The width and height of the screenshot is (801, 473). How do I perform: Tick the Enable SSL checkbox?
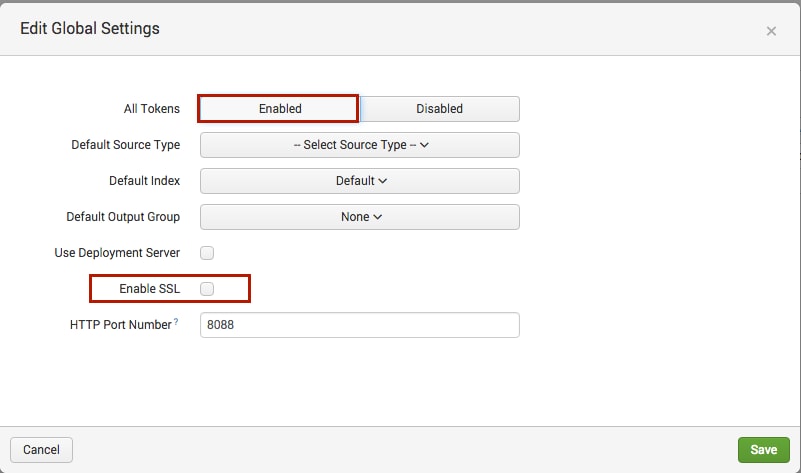click(207, 289)
